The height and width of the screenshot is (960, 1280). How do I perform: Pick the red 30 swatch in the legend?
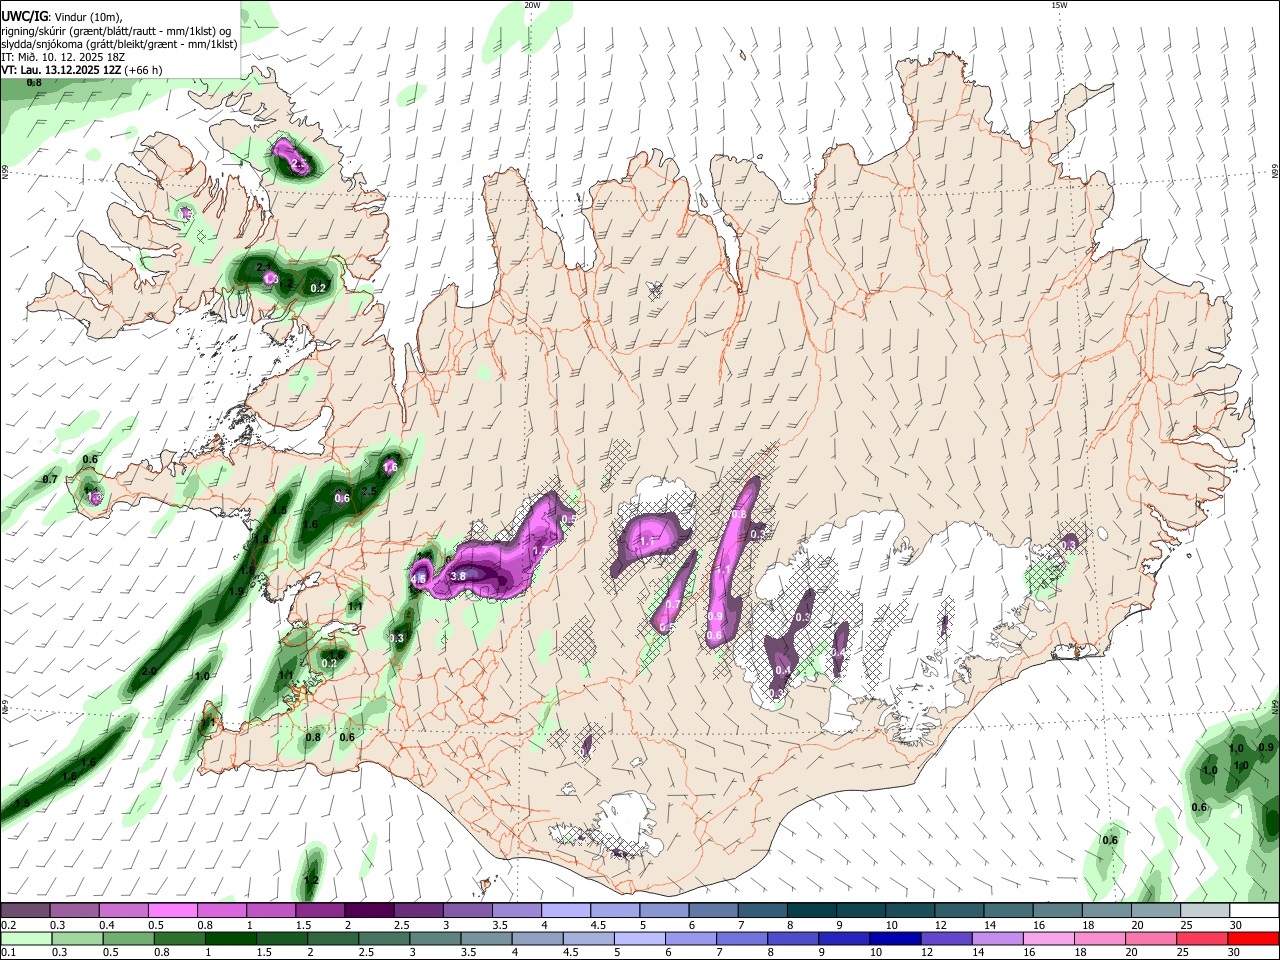[x=1253, y=938]
